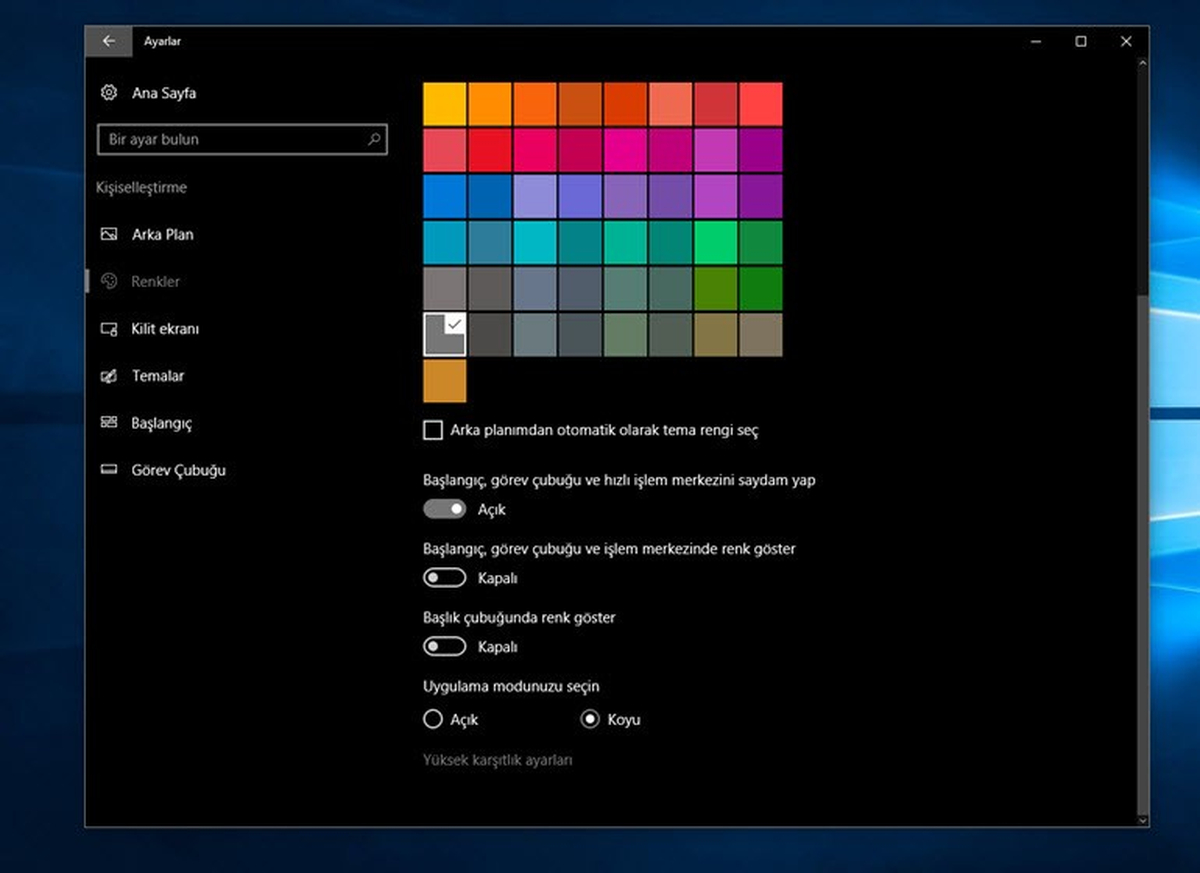Pick the bright blue swatch starting third row

tap(444, 196)
